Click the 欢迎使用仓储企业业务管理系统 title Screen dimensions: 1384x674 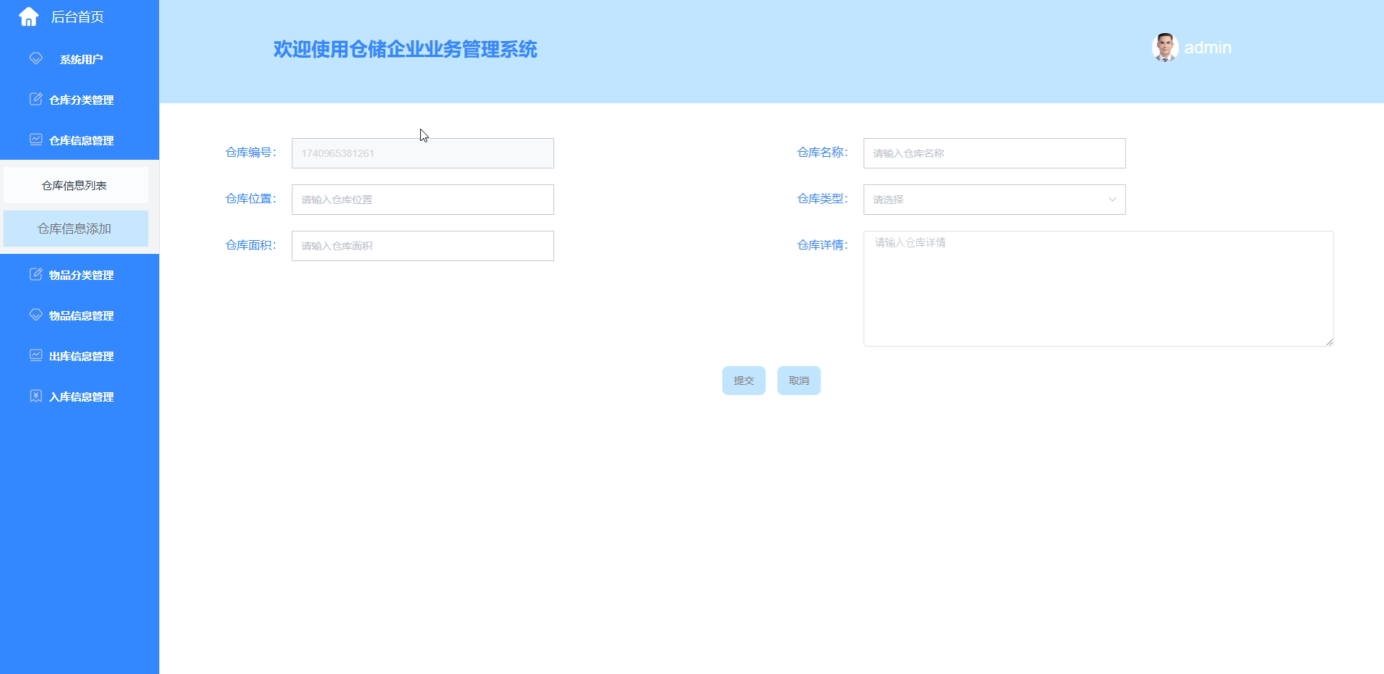click(x=405, y=49)
